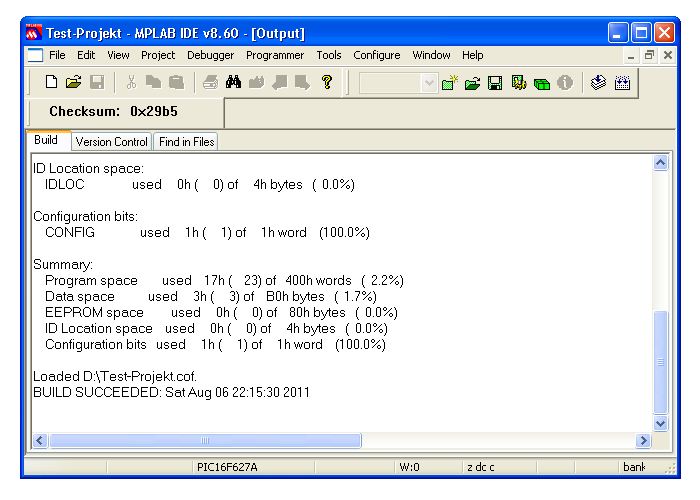The image size is (700, 500).
Task: Click the Build Options icon
Action: pyautogui.click(x=519, y=83)
